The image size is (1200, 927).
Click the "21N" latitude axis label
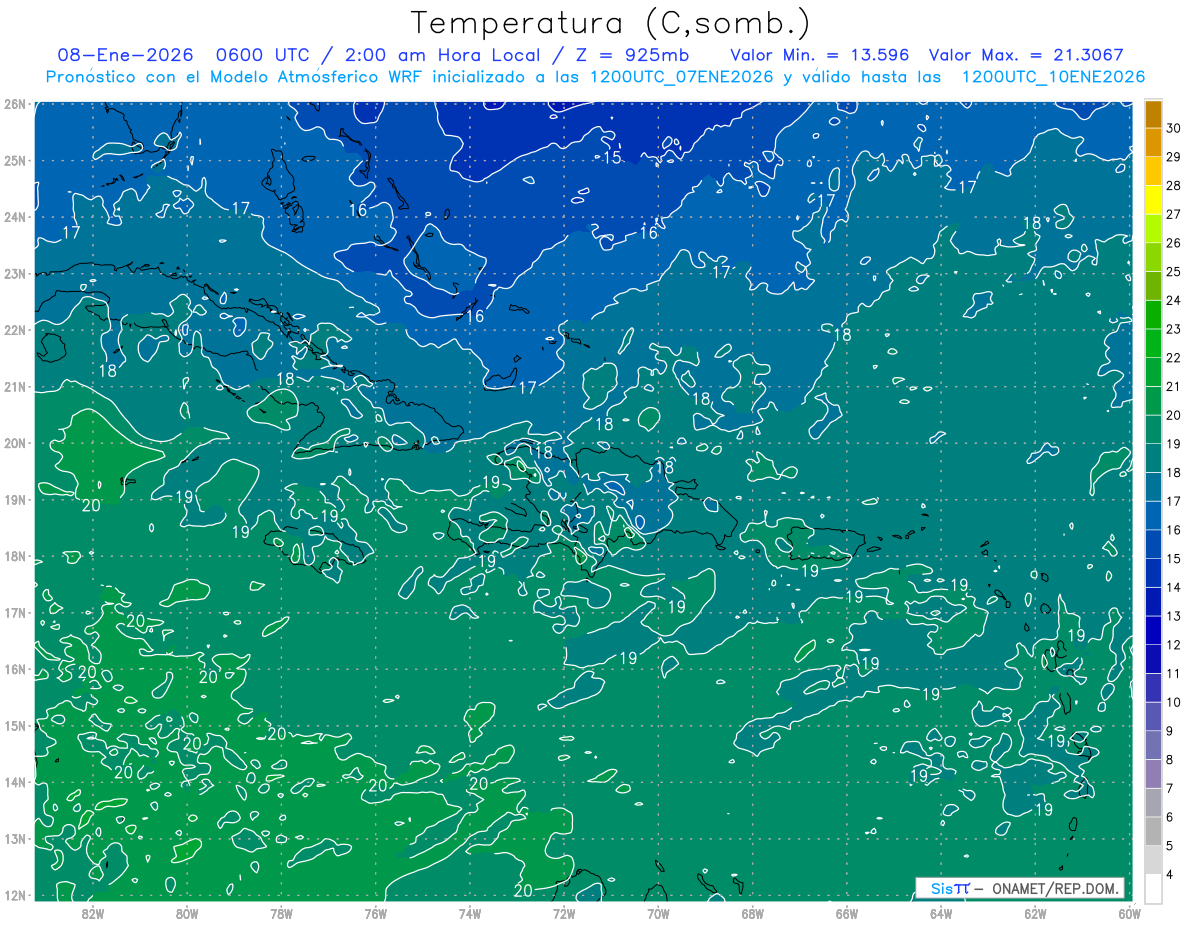pos(15,387)
